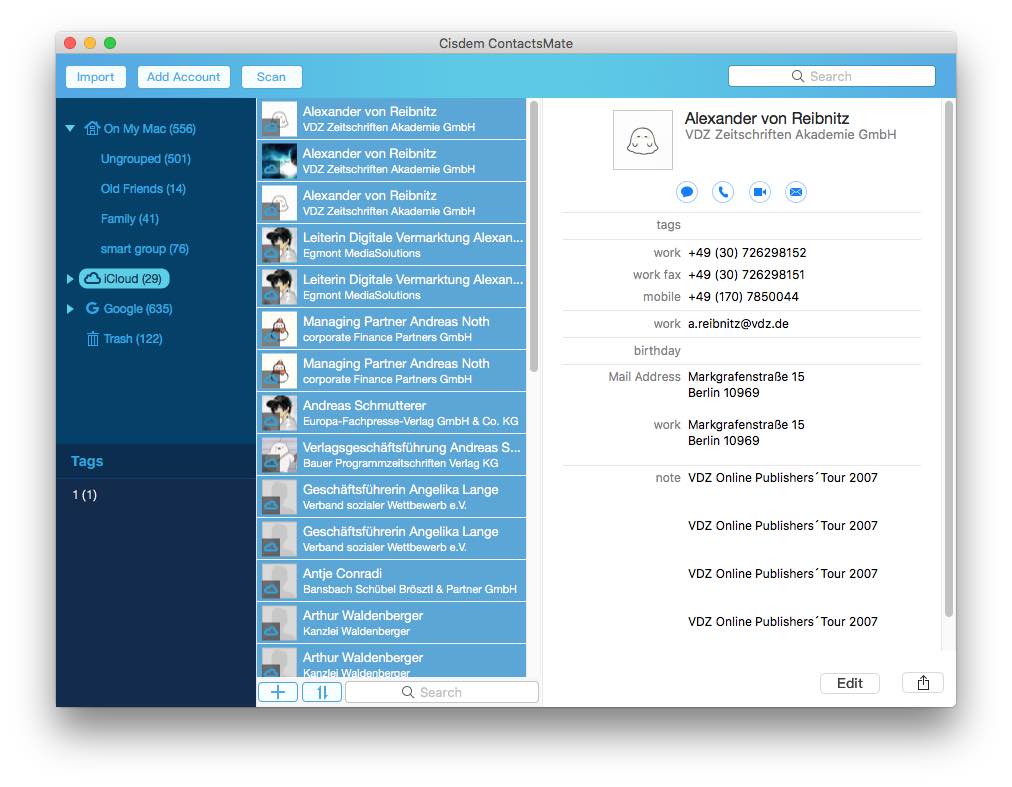Add a new contact with plus button
Screen dimensions: 1012x787
(x=278, y=692)
